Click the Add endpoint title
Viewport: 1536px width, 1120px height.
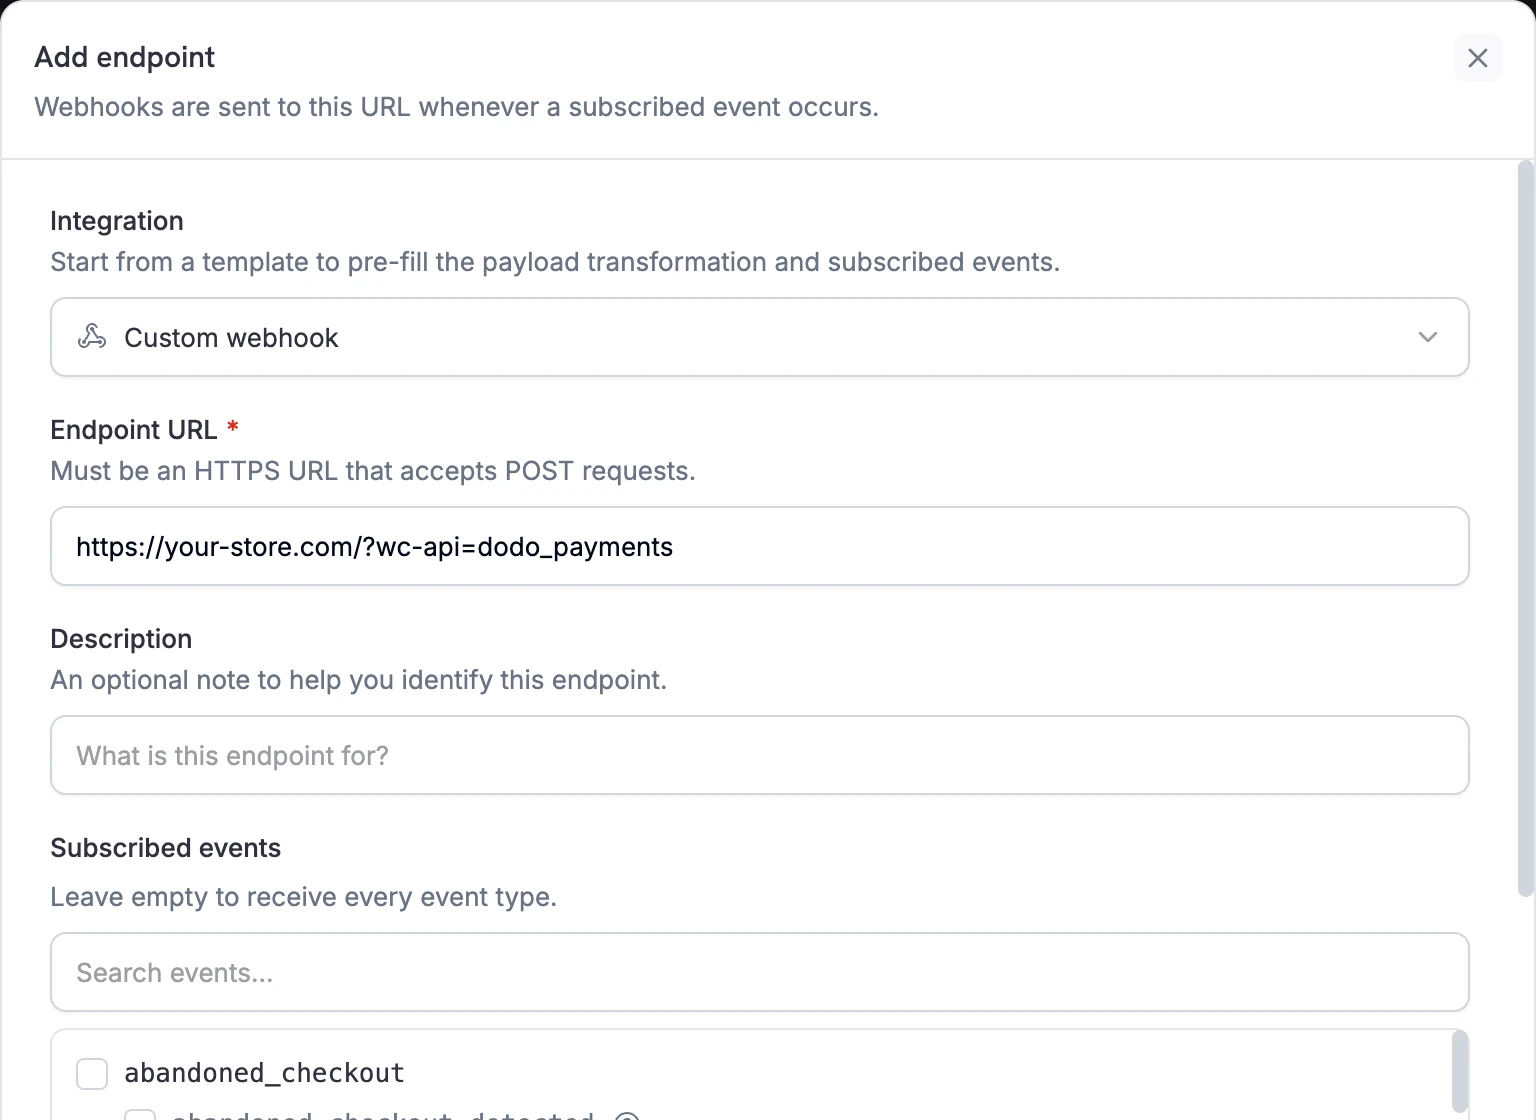pos(125,57)
